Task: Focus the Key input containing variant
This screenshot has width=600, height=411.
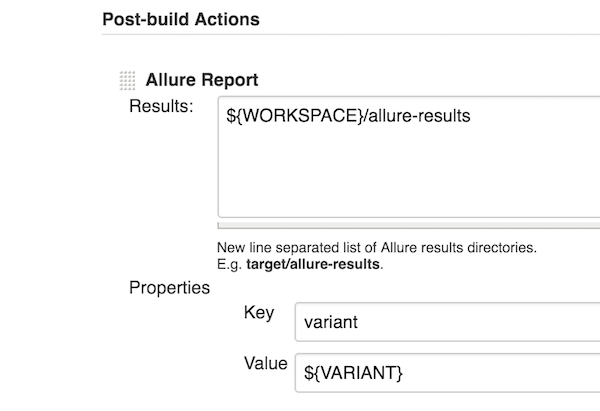Action: pos(447,322)
